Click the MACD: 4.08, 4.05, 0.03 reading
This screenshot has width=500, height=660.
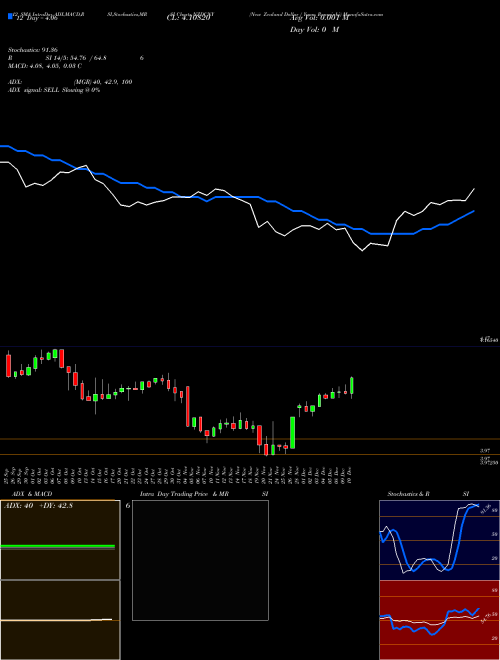tap(45, 66)
